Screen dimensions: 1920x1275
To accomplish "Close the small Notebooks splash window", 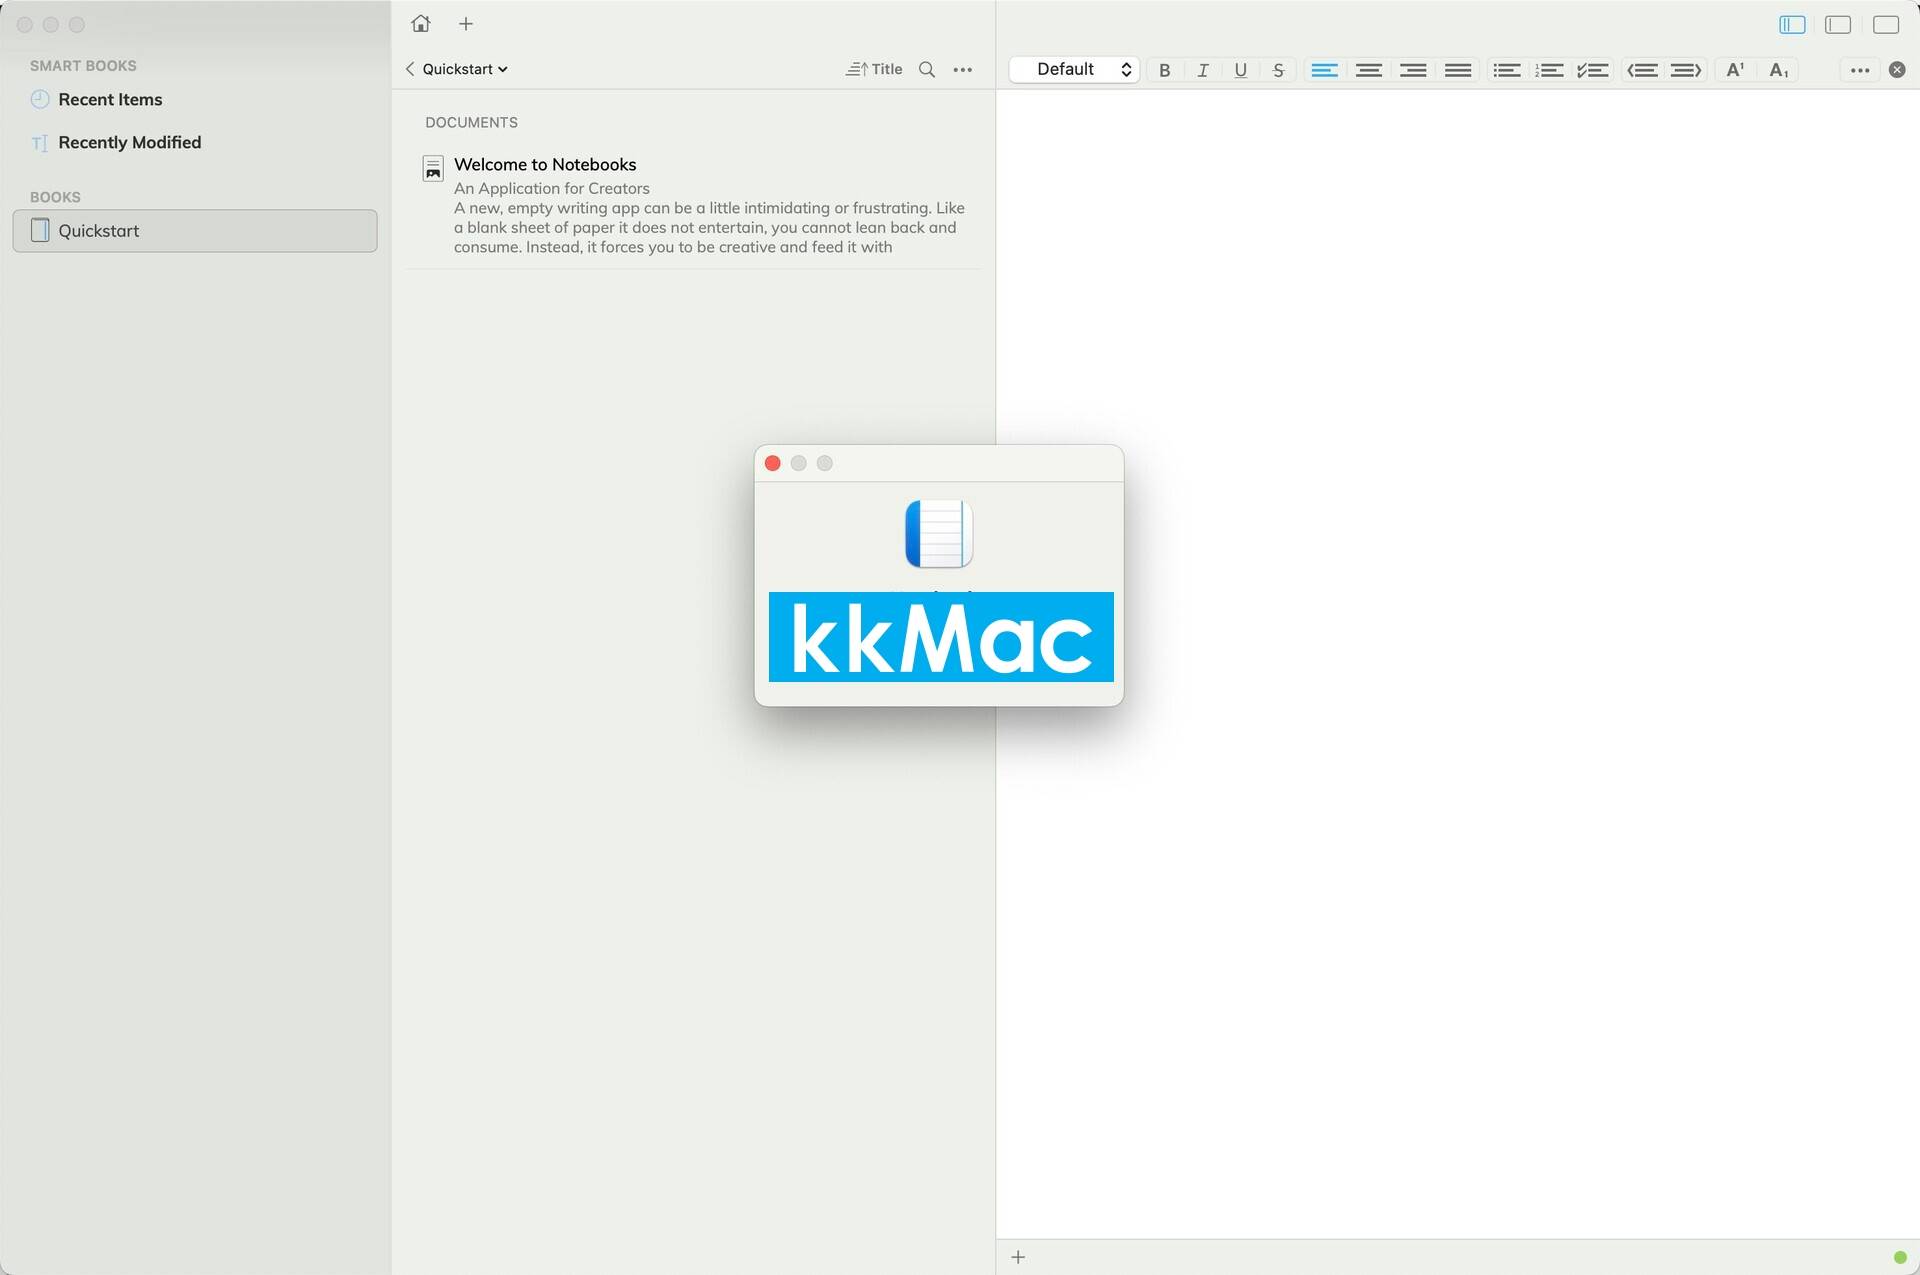I will point(772,463).
